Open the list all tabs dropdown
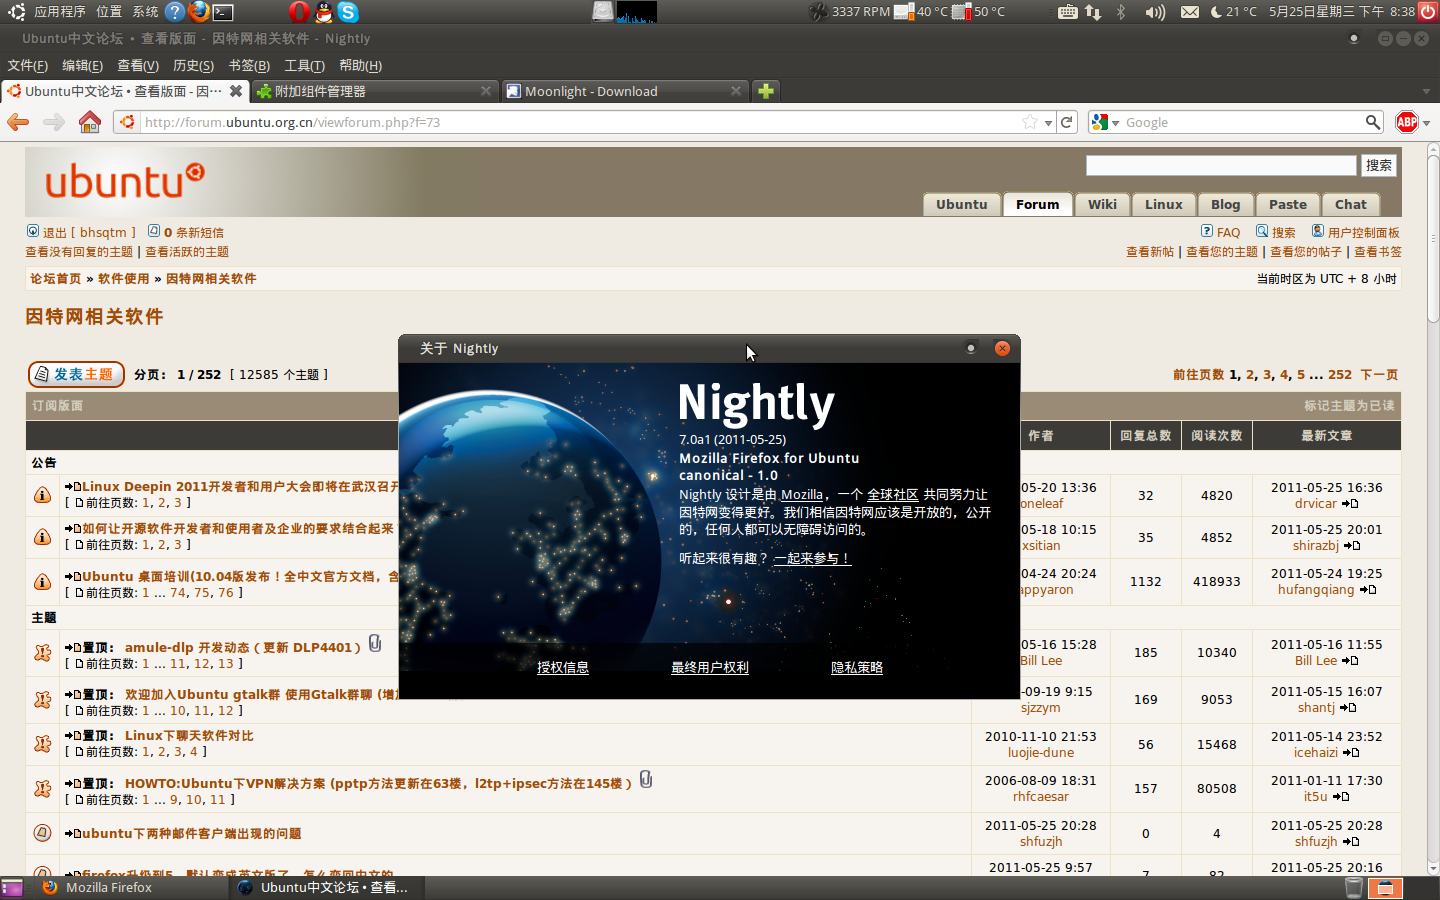 [1426, 91]
